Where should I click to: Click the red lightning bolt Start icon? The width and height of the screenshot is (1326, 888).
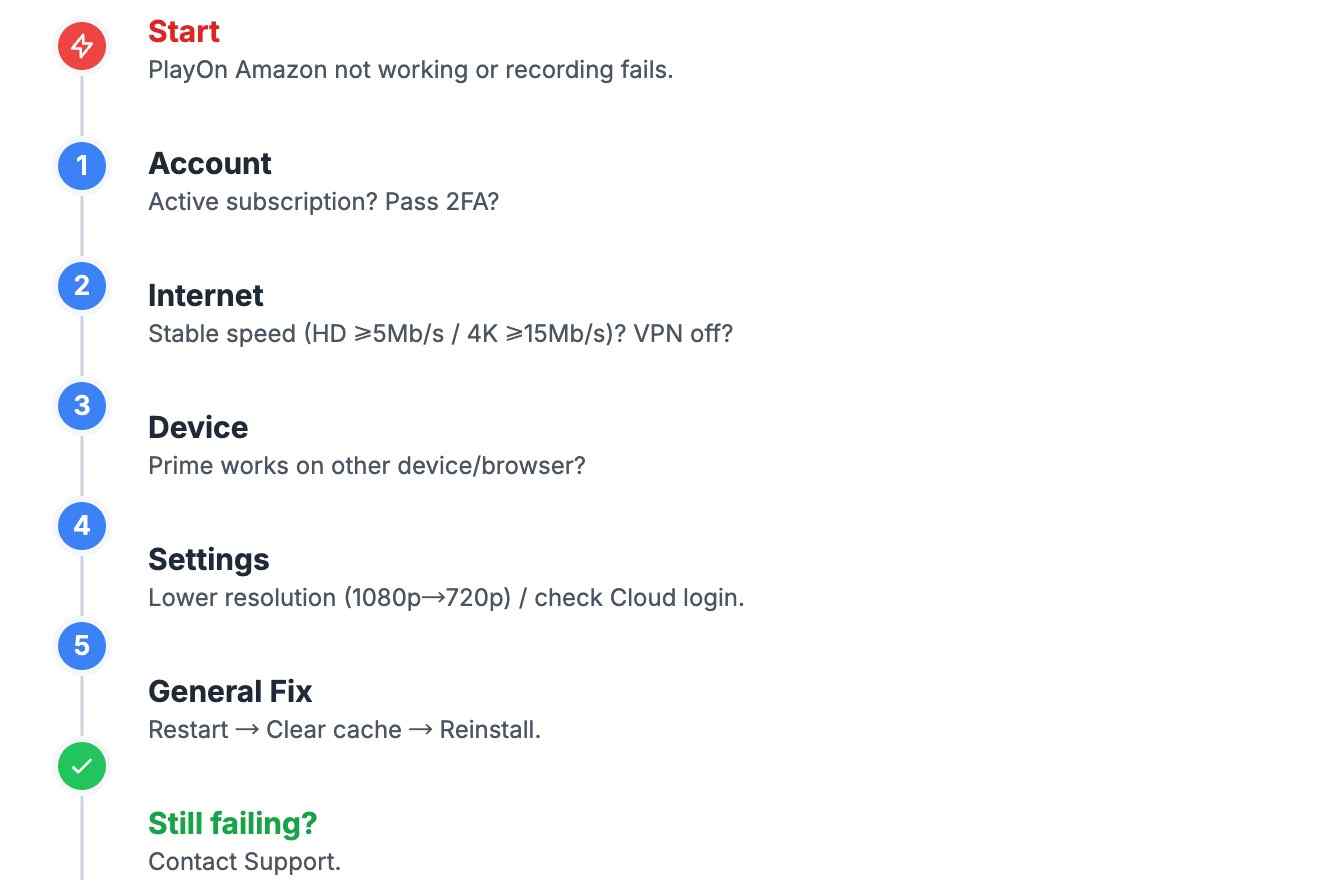pos(82,45)
